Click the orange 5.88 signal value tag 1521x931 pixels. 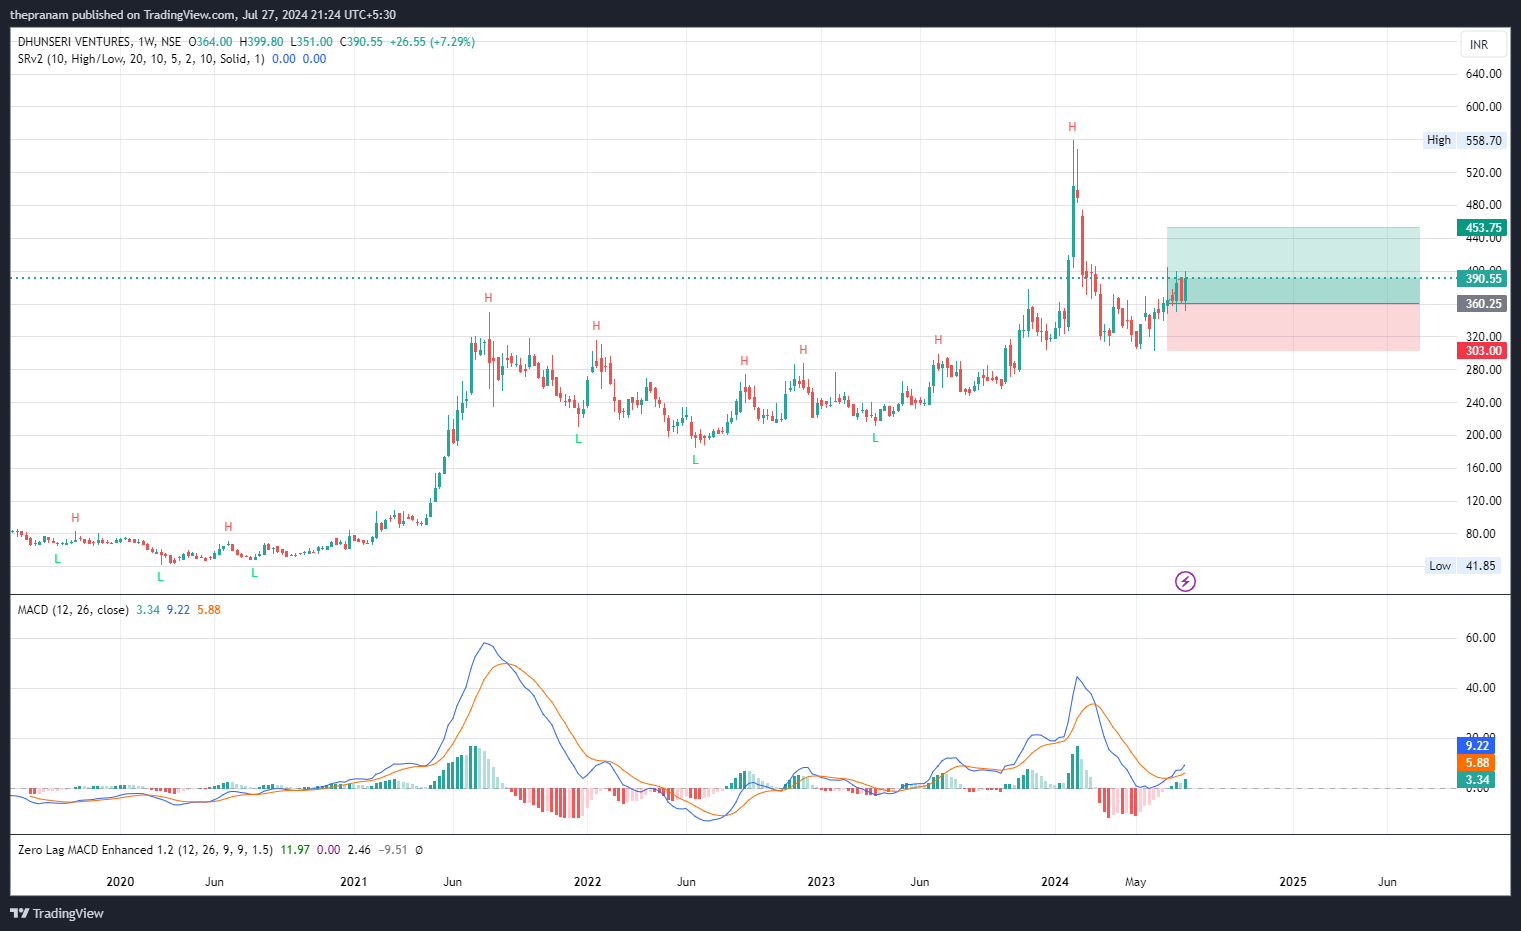[x=1477, y=763]
